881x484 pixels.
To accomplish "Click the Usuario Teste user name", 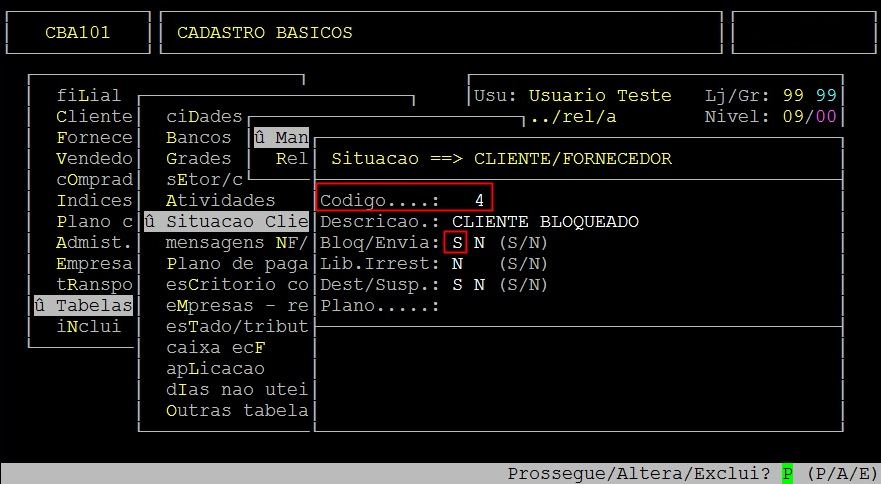I will pos(600,96).
